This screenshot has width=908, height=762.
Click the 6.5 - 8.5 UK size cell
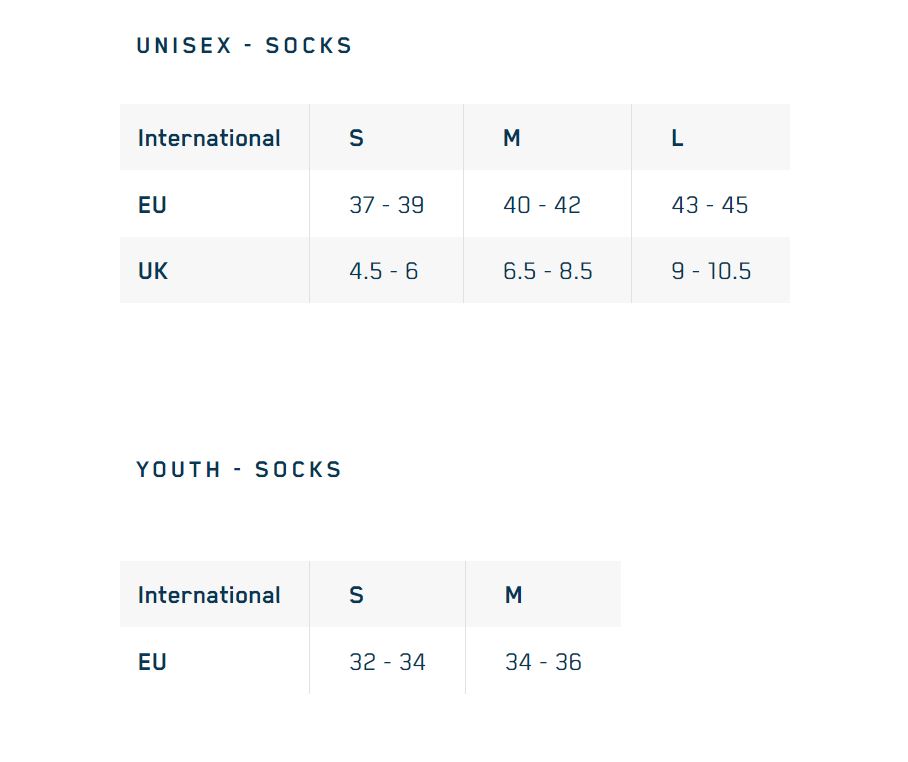click(x=547, y=271)
